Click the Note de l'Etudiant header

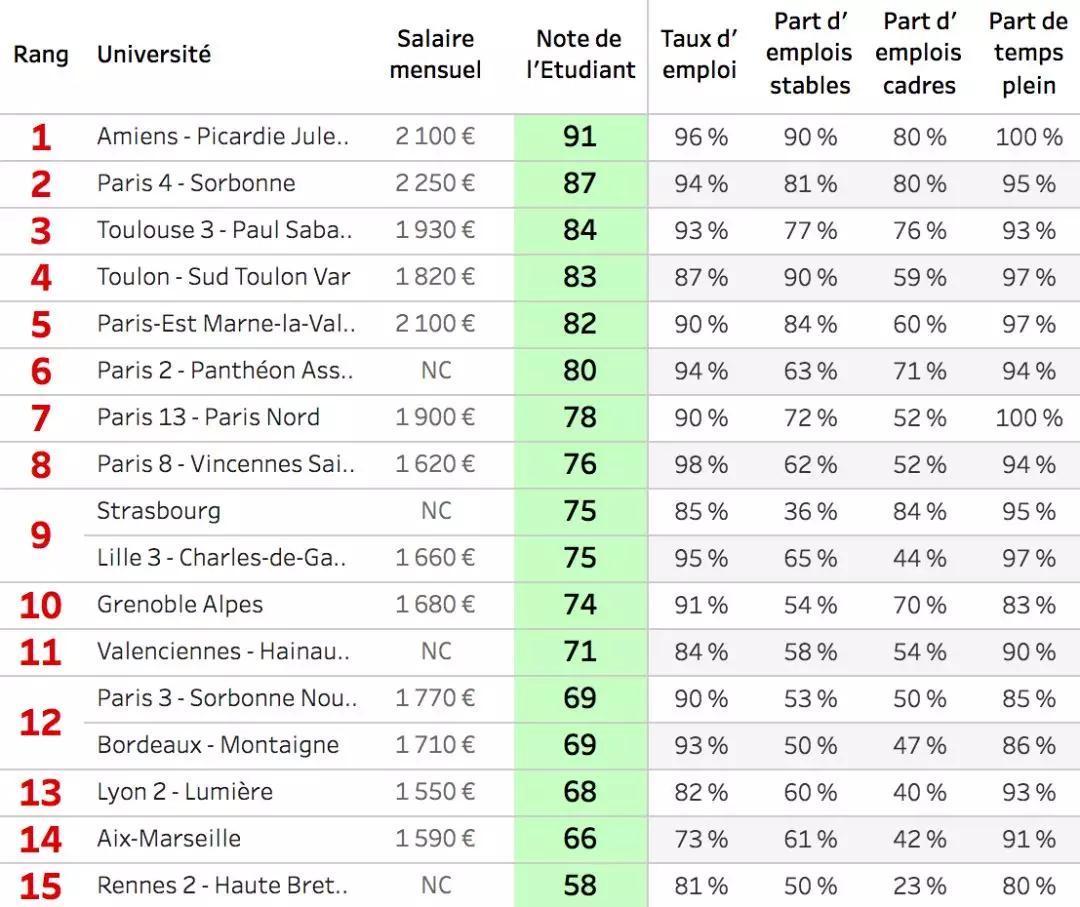580,54
